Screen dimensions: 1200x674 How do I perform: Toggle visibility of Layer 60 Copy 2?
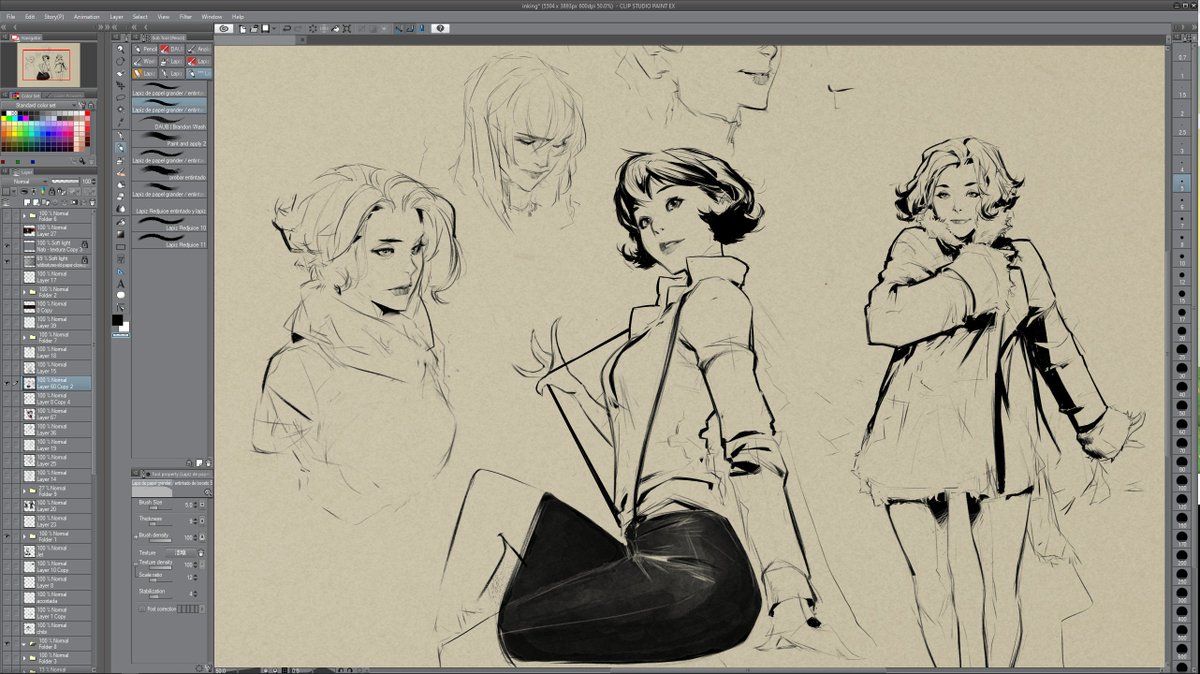coord(8,383)
